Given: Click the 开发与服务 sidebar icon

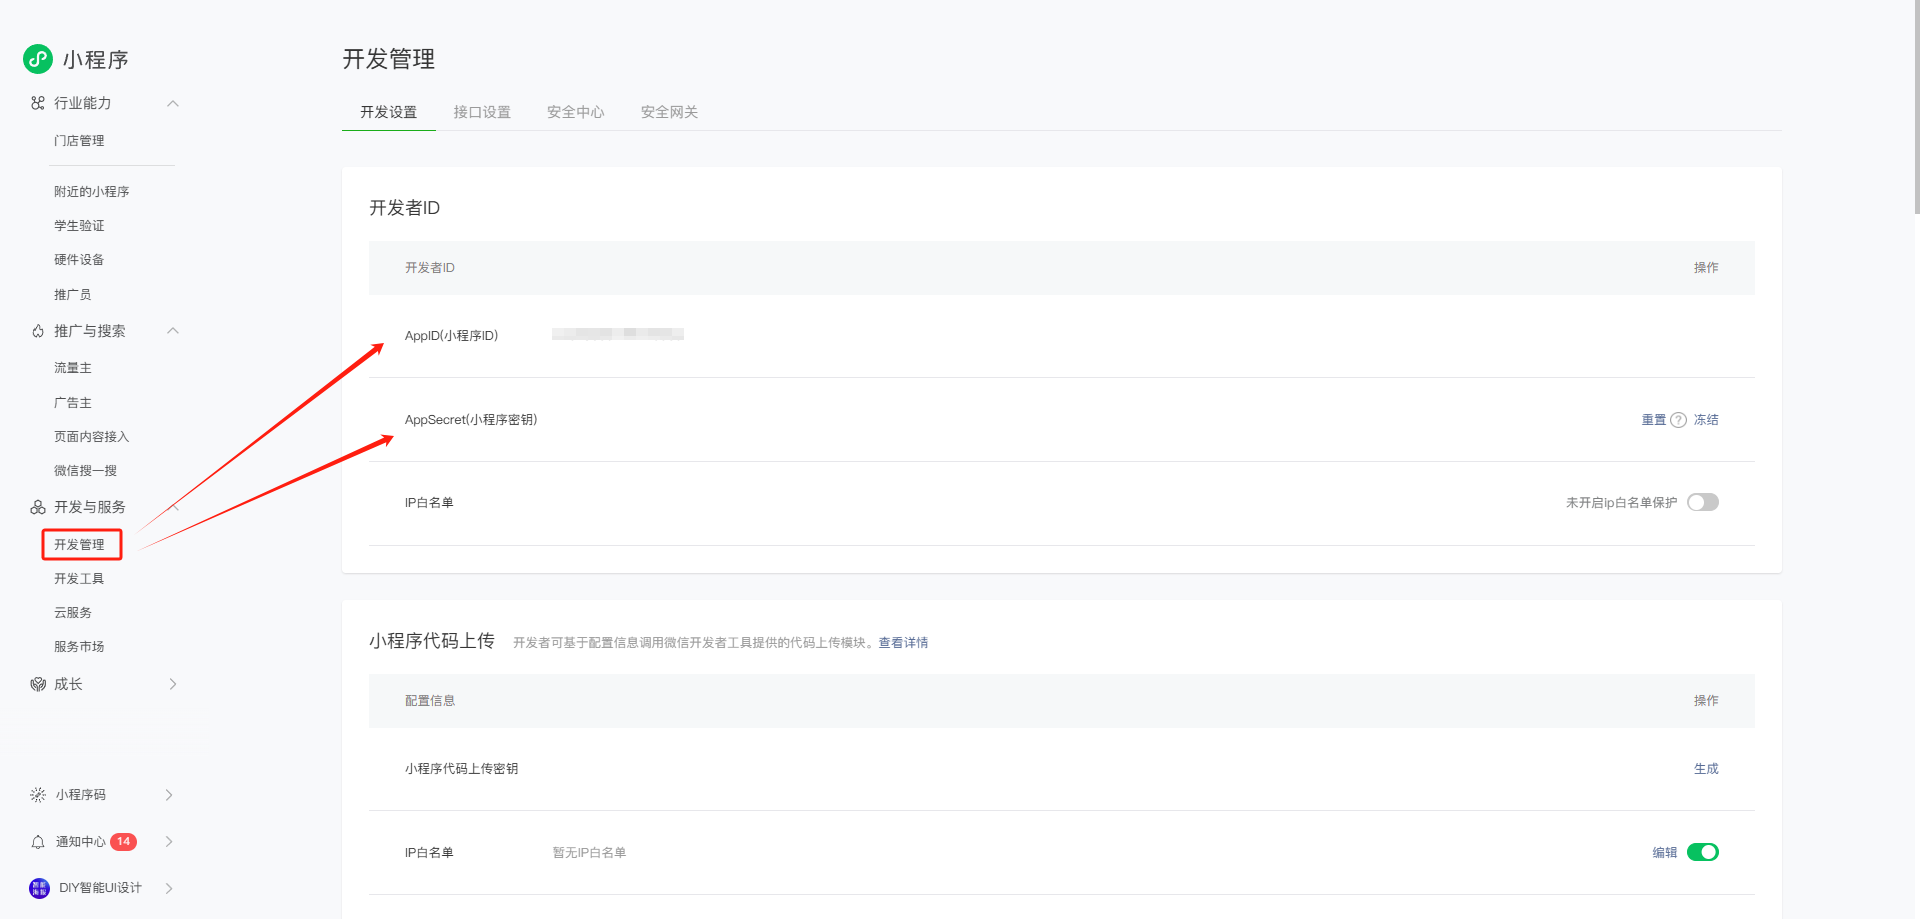Looking at the screenshot, I should (38, 507).
